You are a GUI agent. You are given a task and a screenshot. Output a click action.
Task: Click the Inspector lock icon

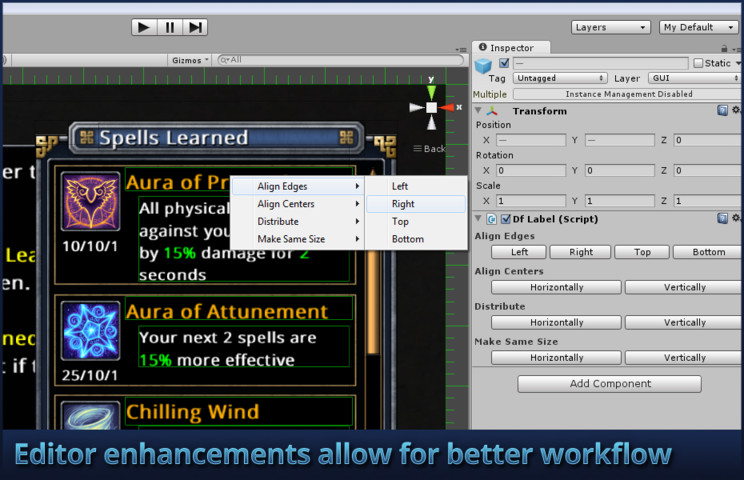724,48
